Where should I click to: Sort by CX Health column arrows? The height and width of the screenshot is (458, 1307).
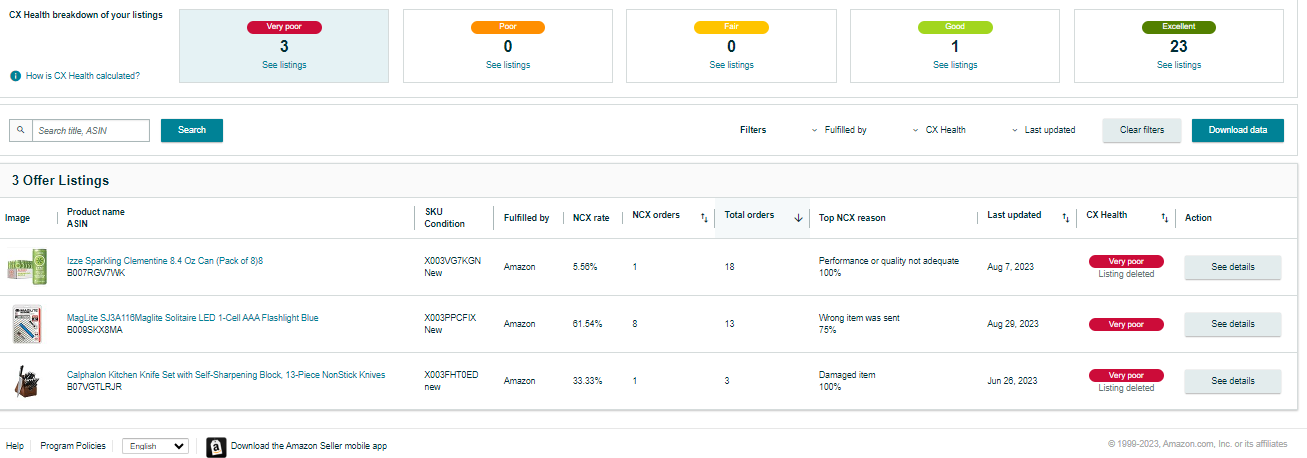pyautogui.click(x=1164, y=217)
